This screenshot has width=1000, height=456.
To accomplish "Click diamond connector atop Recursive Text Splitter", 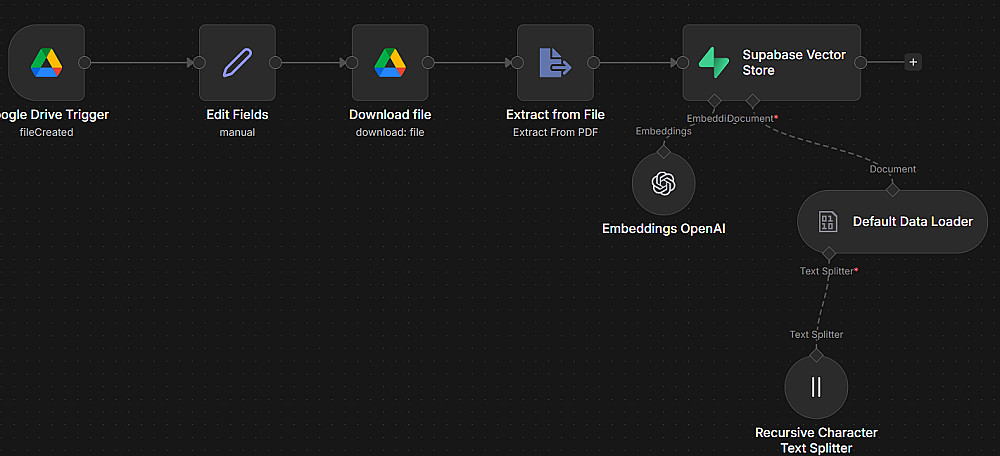I will click(816, 355).
